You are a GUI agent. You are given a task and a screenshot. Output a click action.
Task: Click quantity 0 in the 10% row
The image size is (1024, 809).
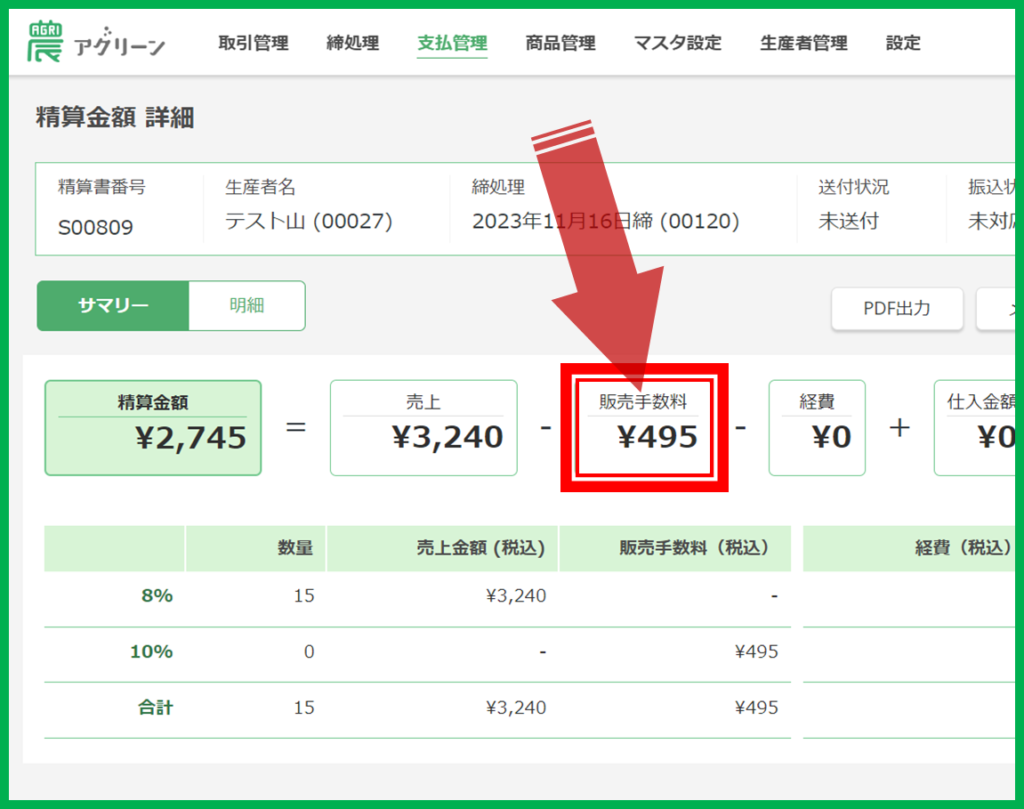point(309,652)
